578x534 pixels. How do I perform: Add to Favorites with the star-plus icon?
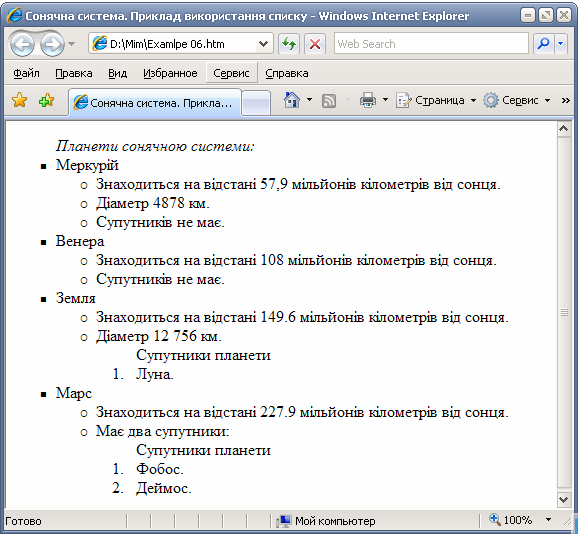pyautogui.click(x=46, y=100)
